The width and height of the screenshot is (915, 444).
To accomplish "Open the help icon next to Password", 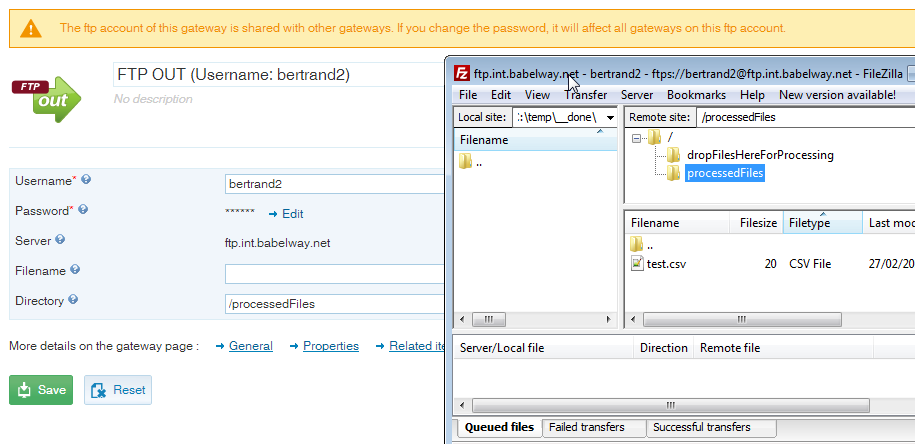I will pos(83,209).
